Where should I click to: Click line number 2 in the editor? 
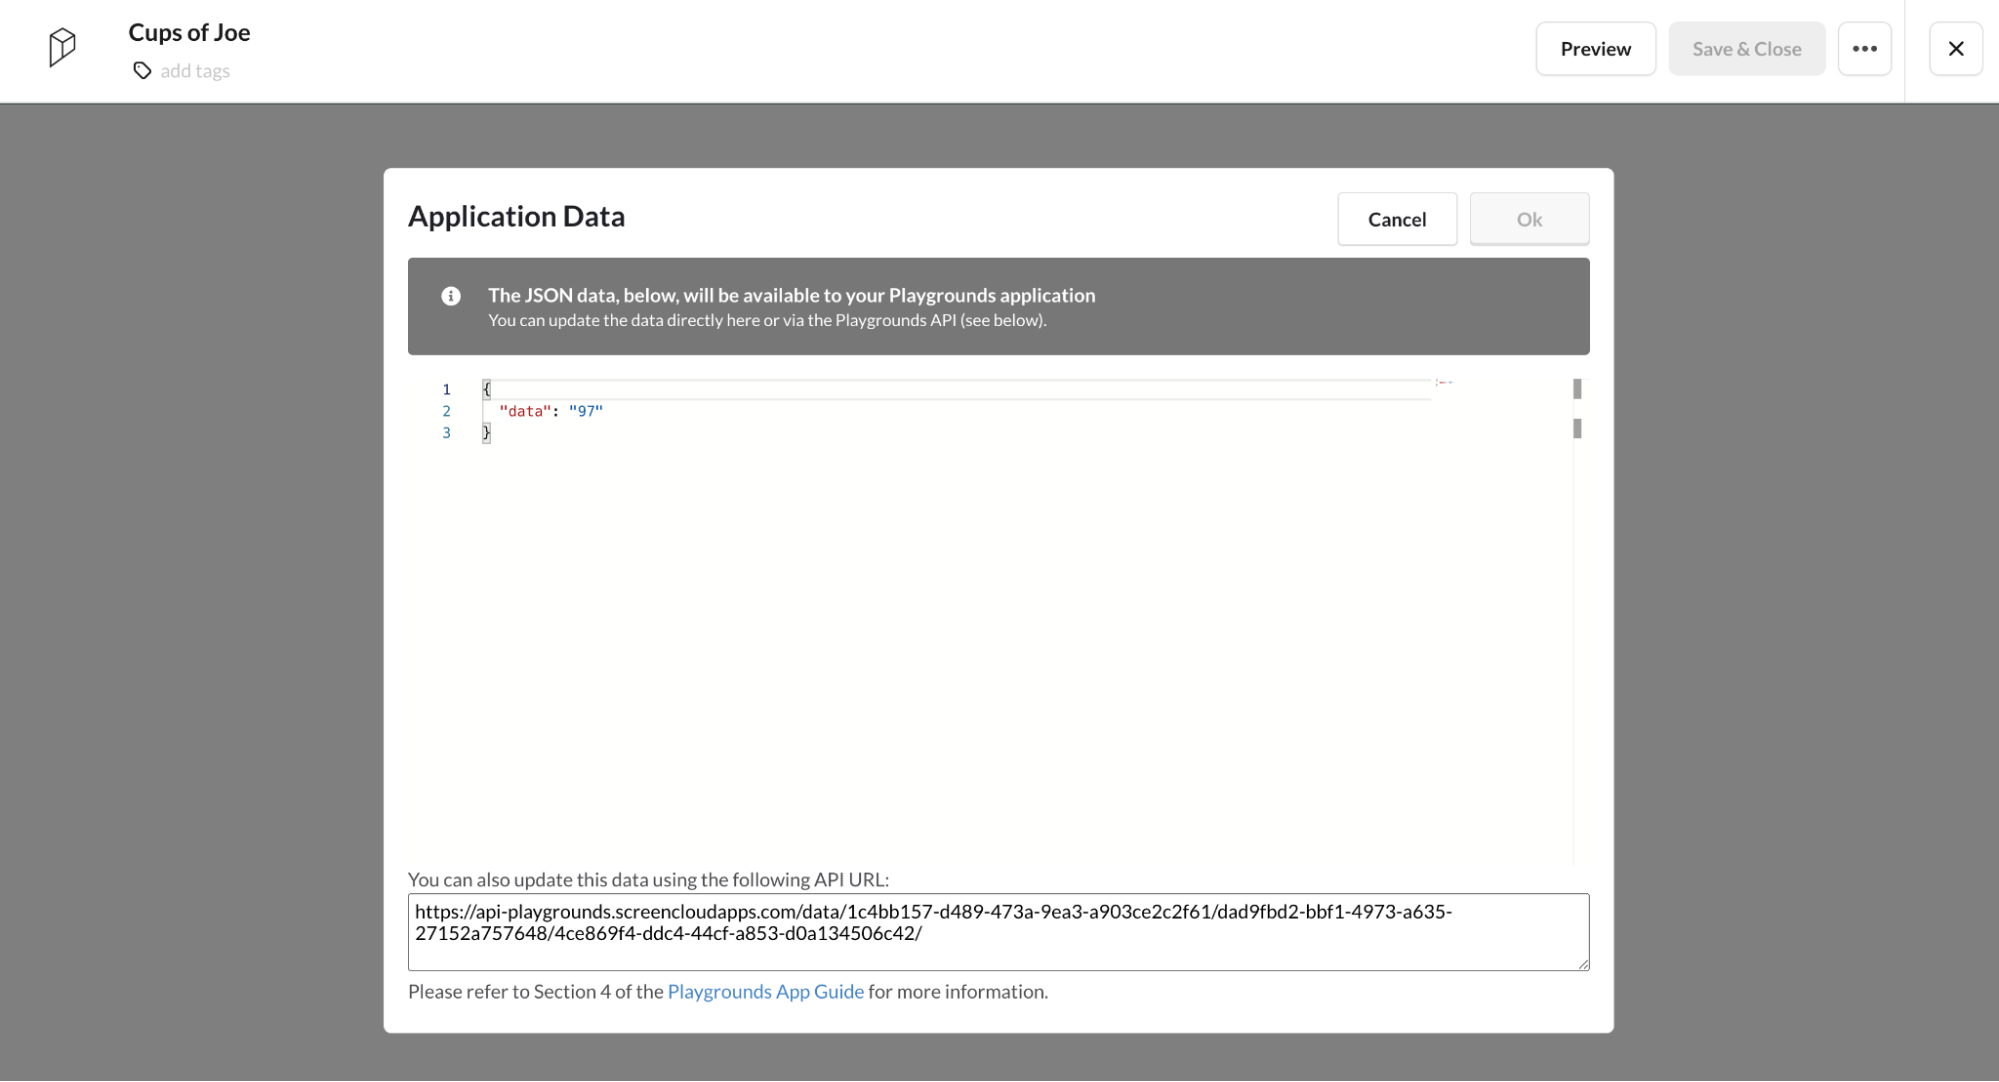(446, 411)
